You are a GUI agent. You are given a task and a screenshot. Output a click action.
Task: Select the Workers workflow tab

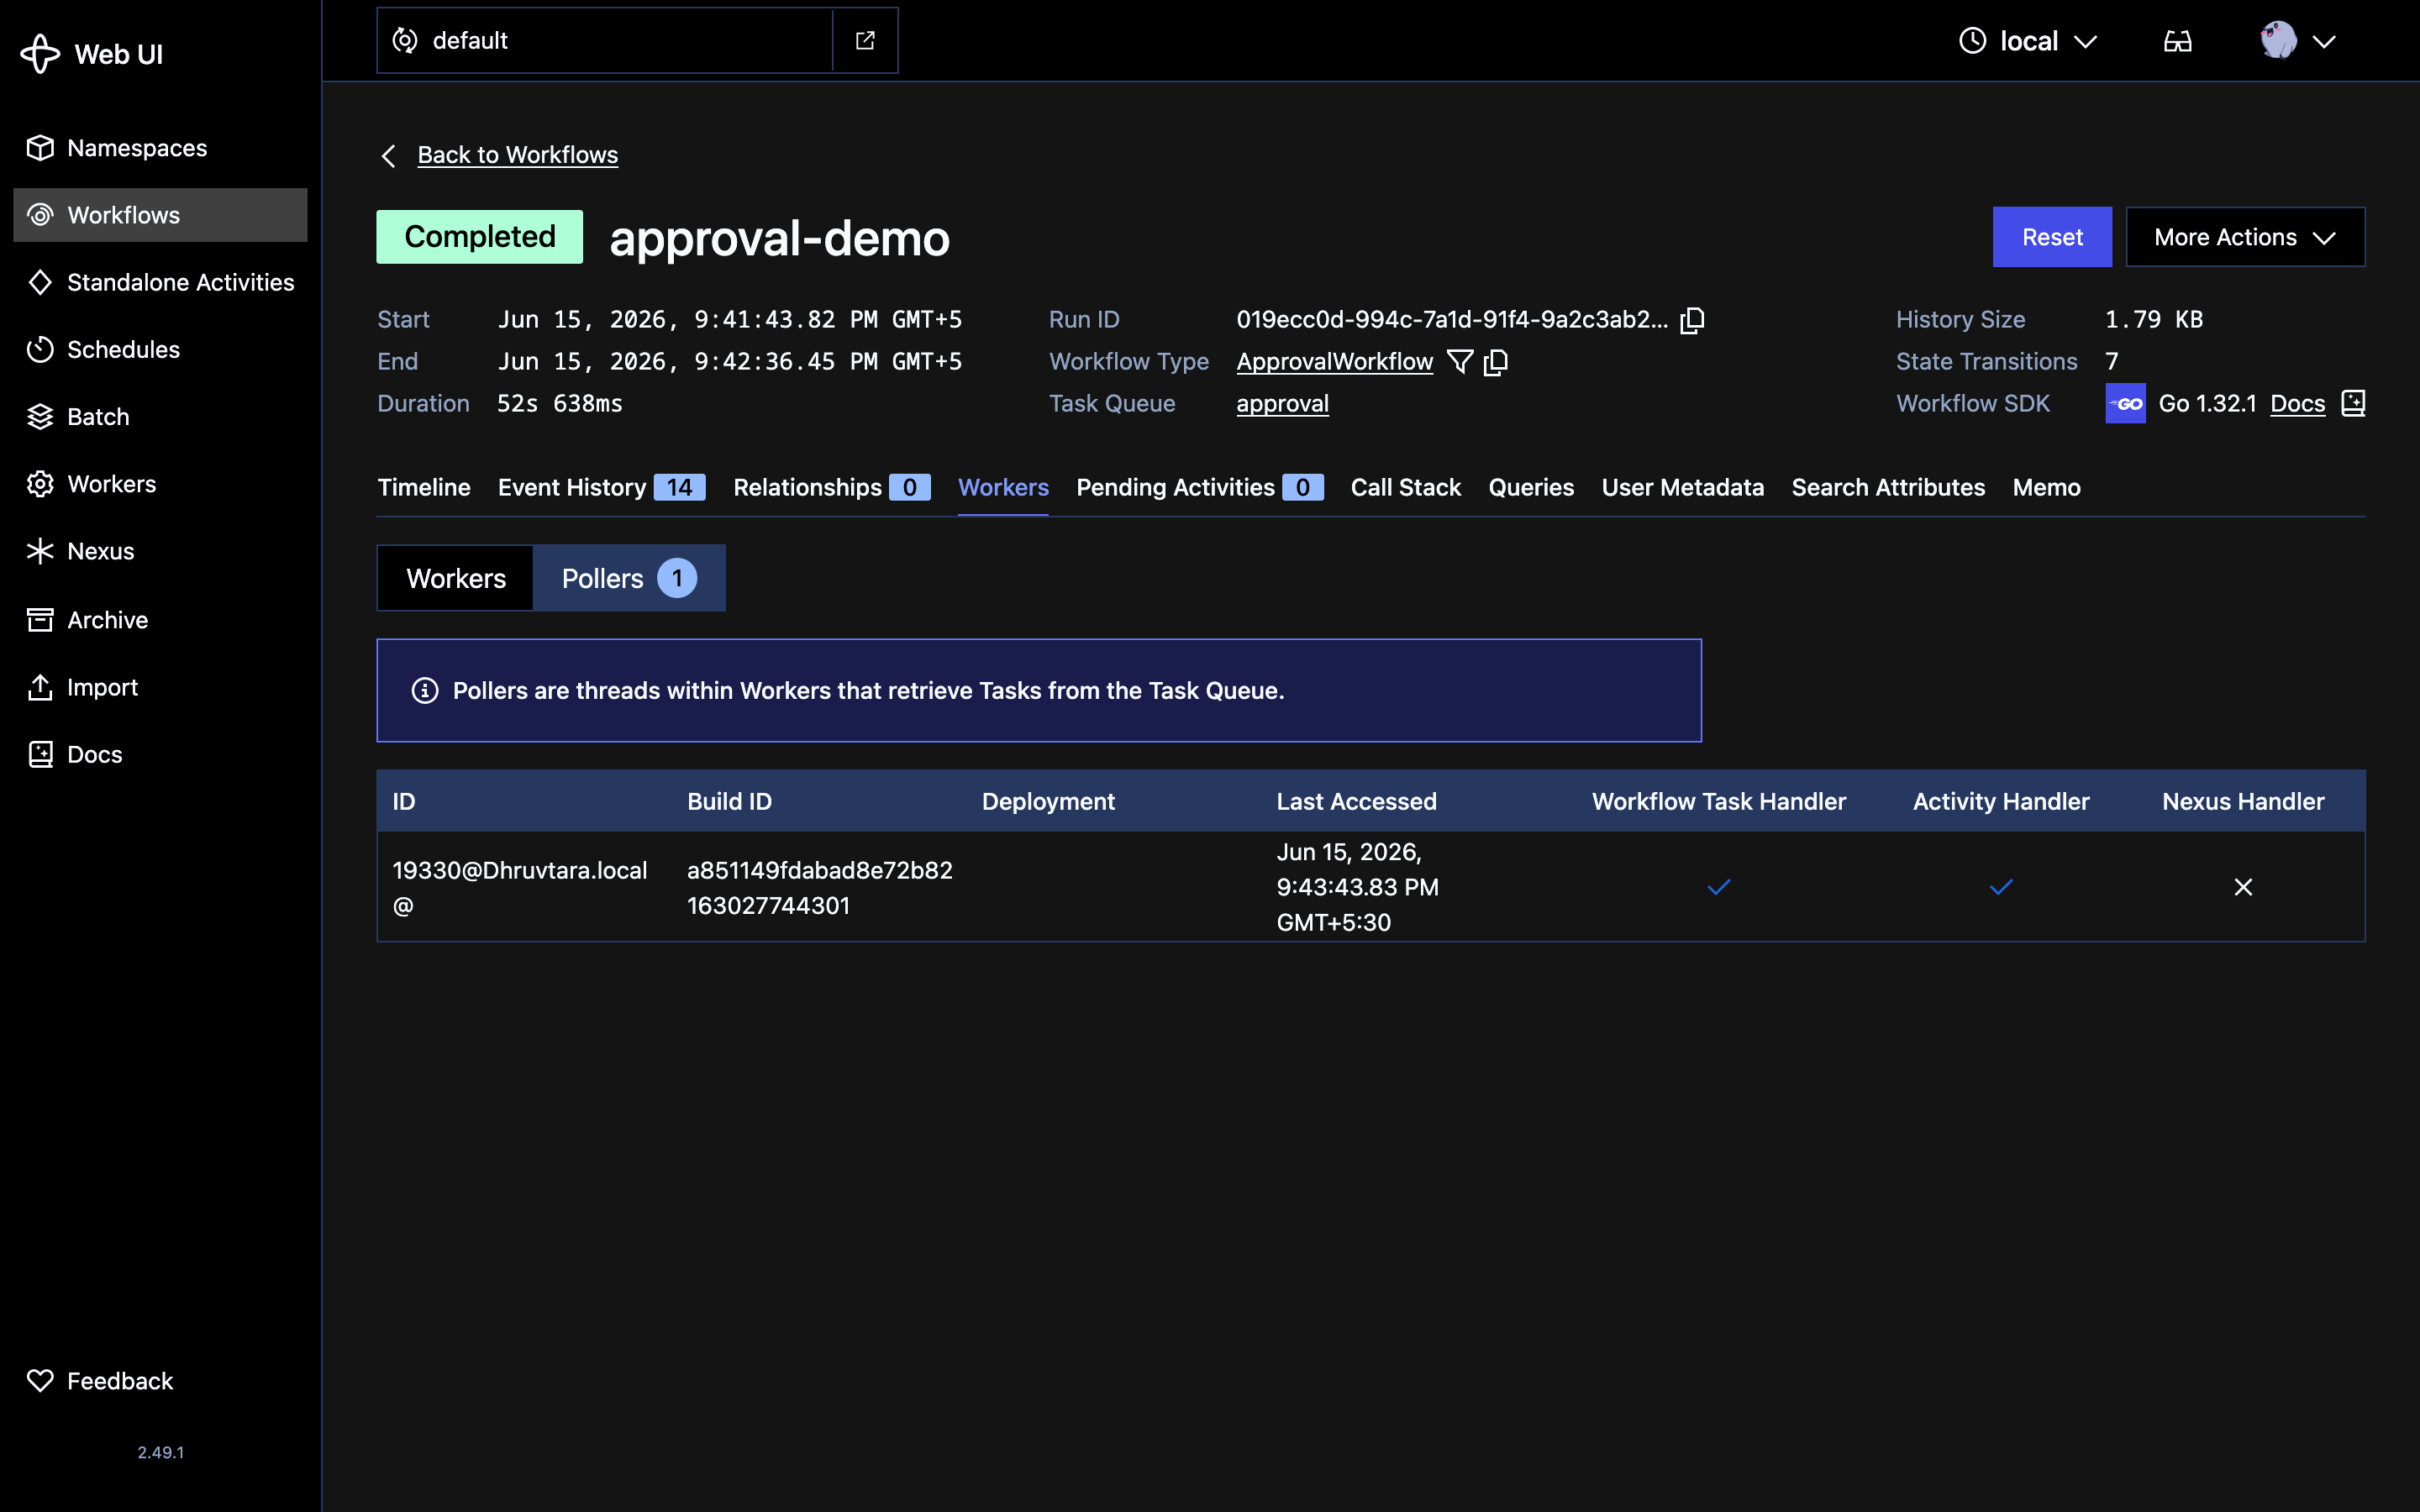(1003, 487)
